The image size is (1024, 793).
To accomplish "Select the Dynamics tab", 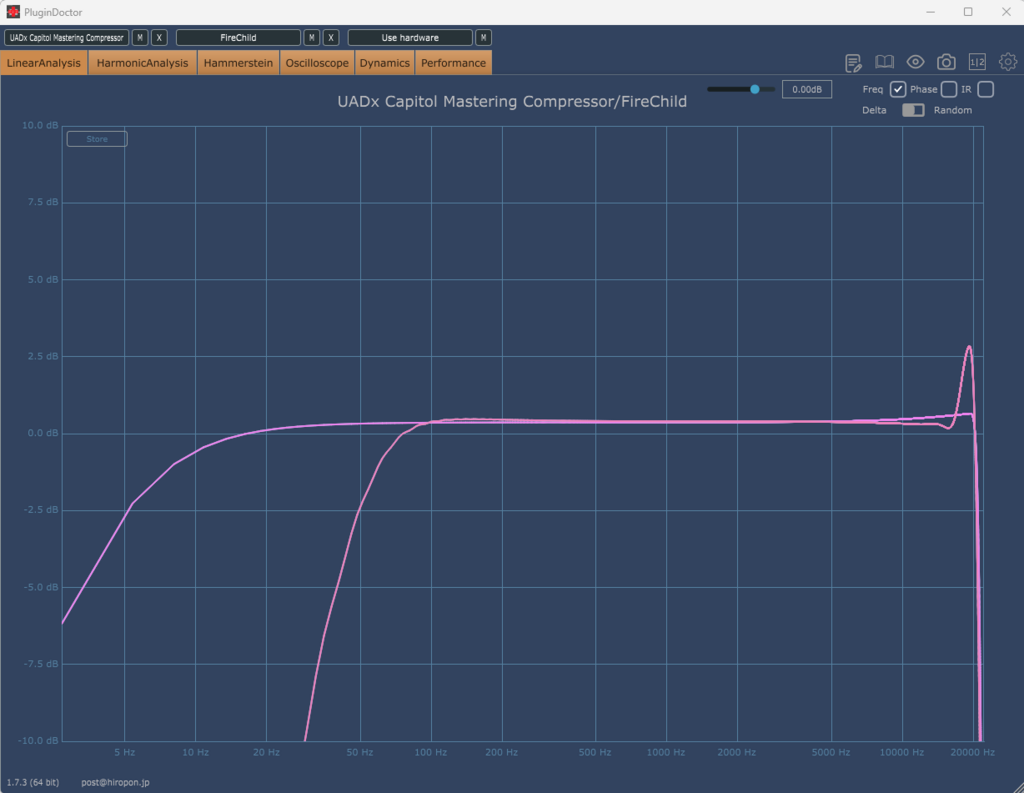I will coord(385,63).
